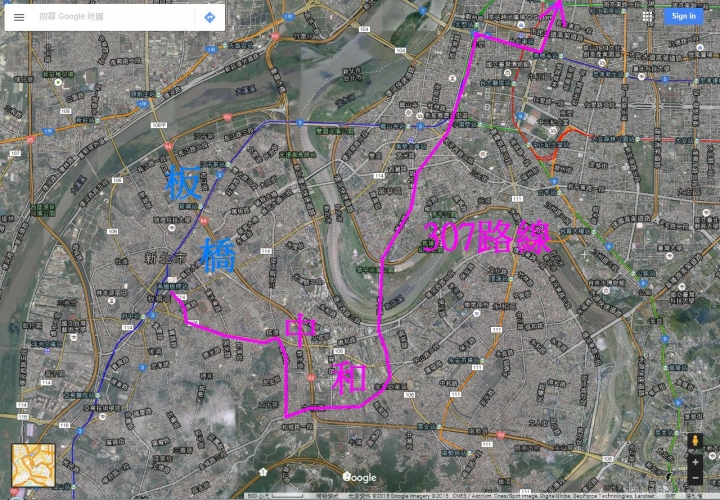Click the magenta arrowhead at route end
This screenshot has width=720, height=500.
pos(556,10)
